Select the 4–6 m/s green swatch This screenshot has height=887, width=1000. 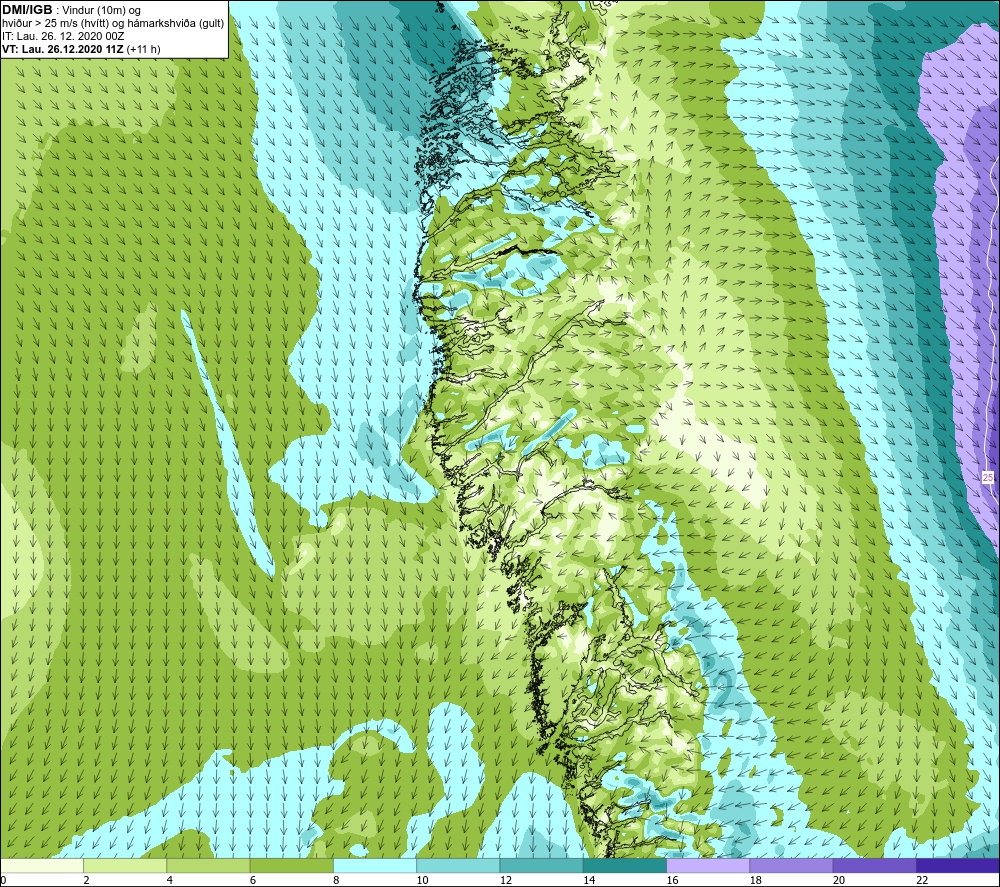pos(209,865)
